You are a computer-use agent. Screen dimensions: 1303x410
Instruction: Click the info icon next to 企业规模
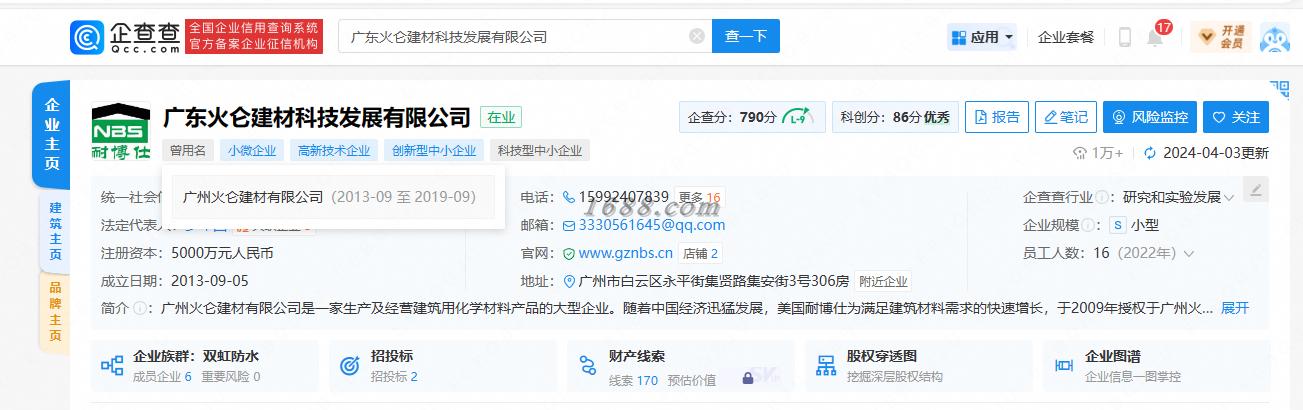click(1088, 225)
